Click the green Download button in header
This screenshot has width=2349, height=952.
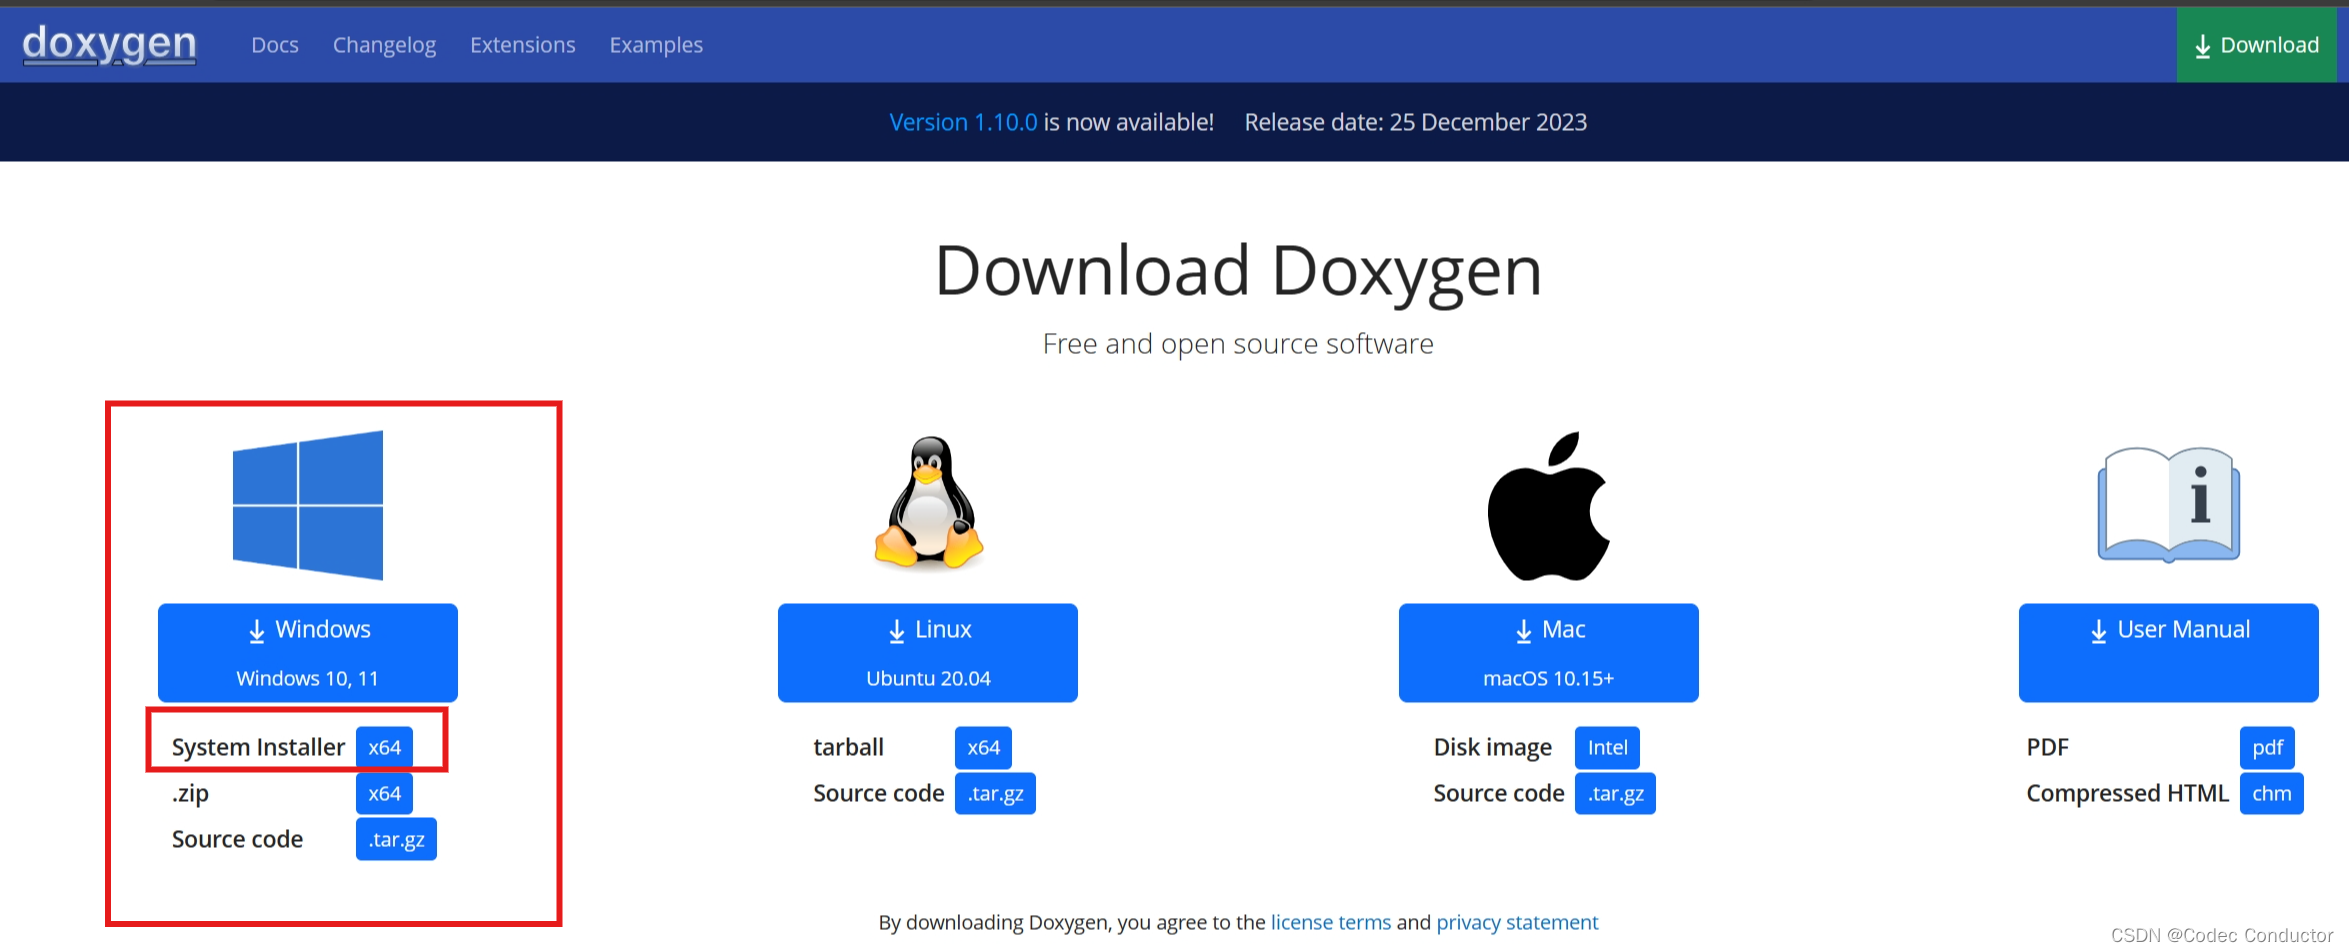point(2257,45)
